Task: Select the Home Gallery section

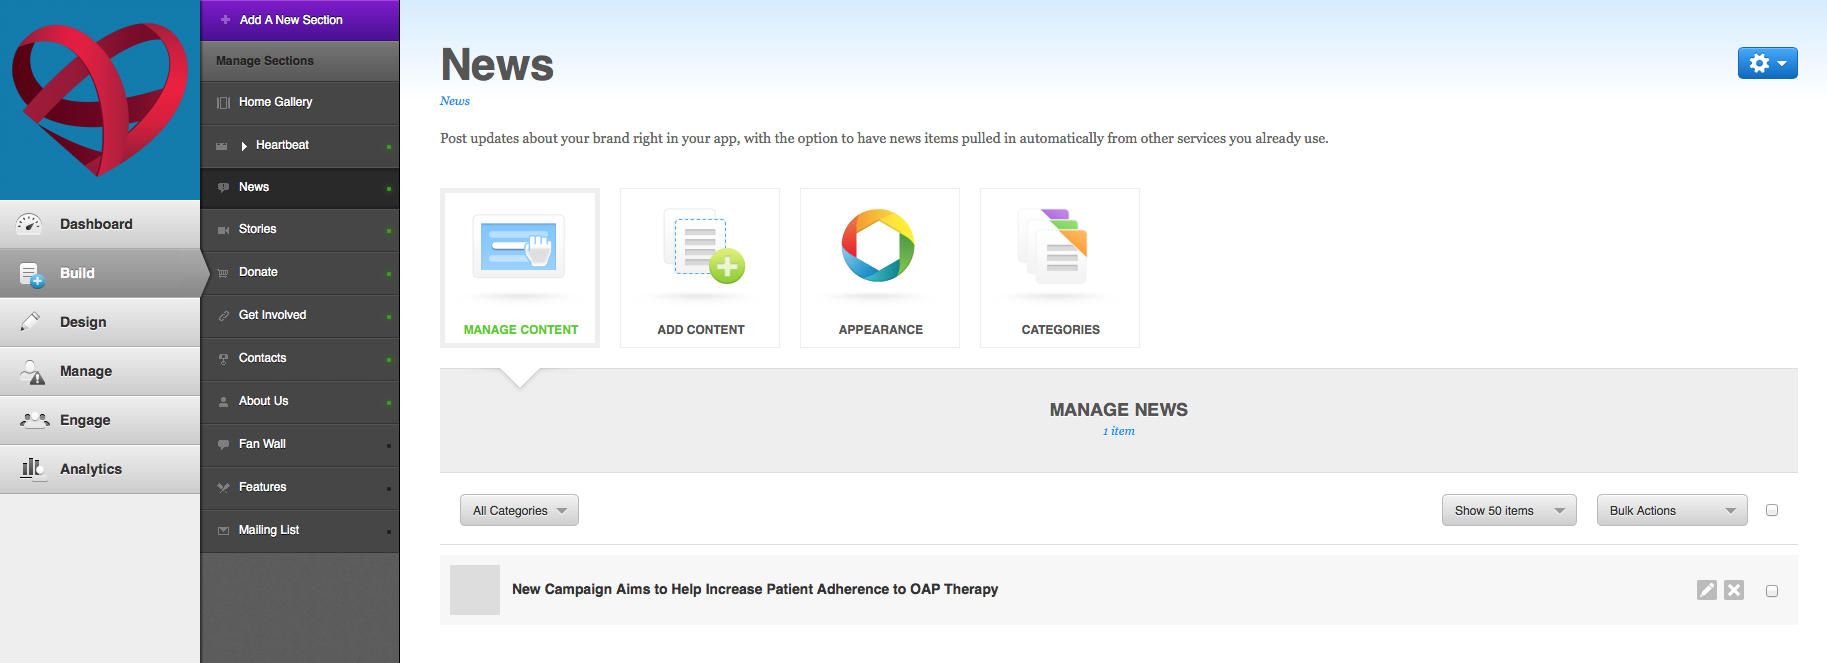Action: tap(300, 103)
